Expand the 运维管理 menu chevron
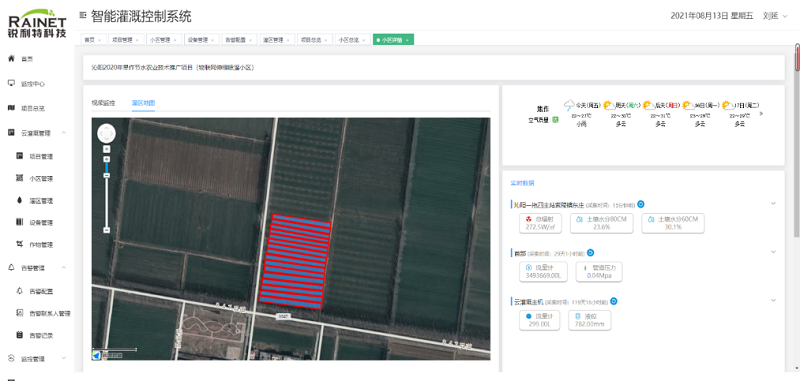The height and width of the screenshot is (381, 800). 64,358
